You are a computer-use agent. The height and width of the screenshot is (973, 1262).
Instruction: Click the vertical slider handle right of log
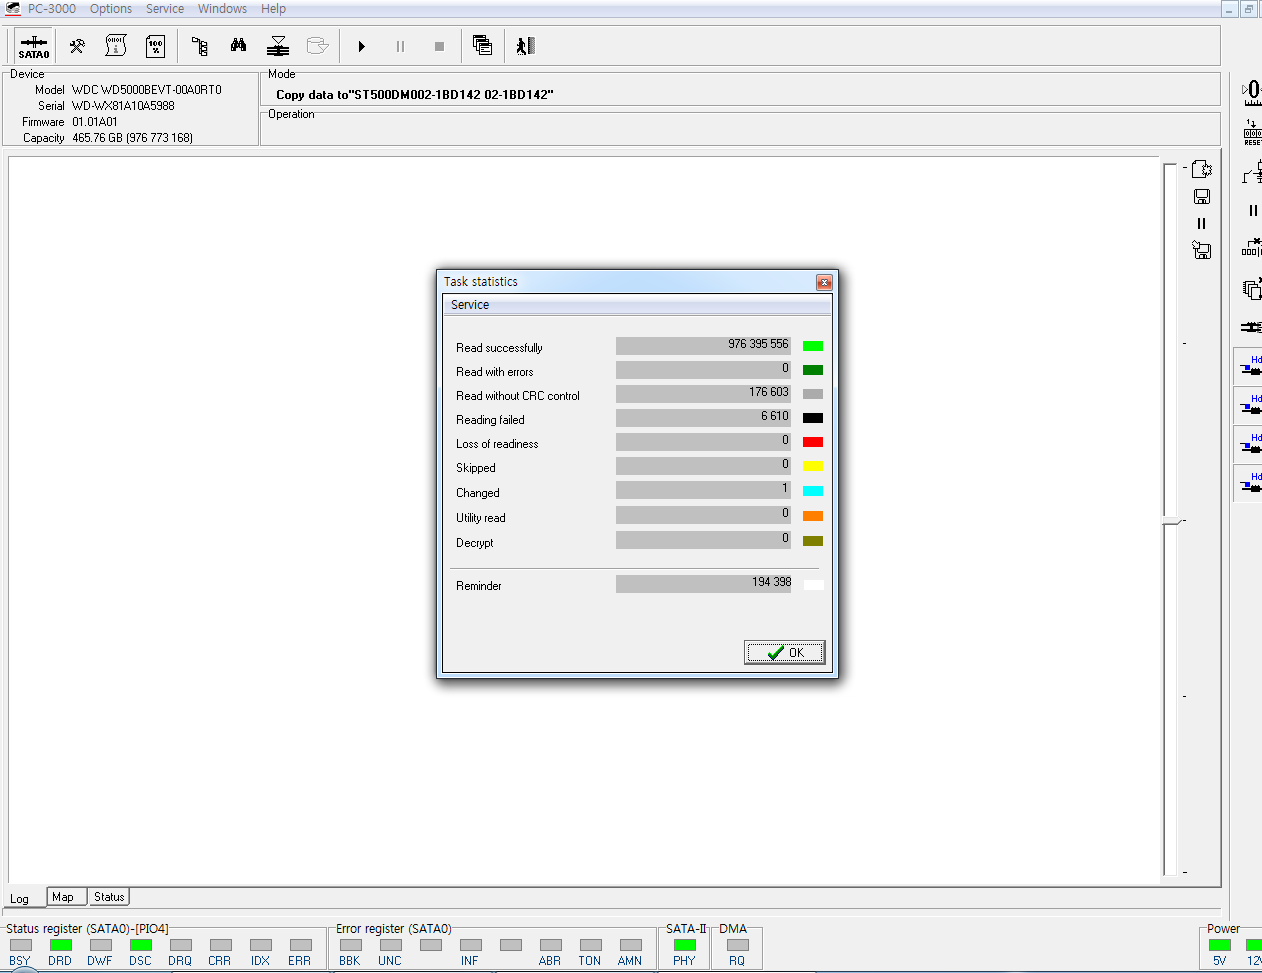click(1172, 521)
